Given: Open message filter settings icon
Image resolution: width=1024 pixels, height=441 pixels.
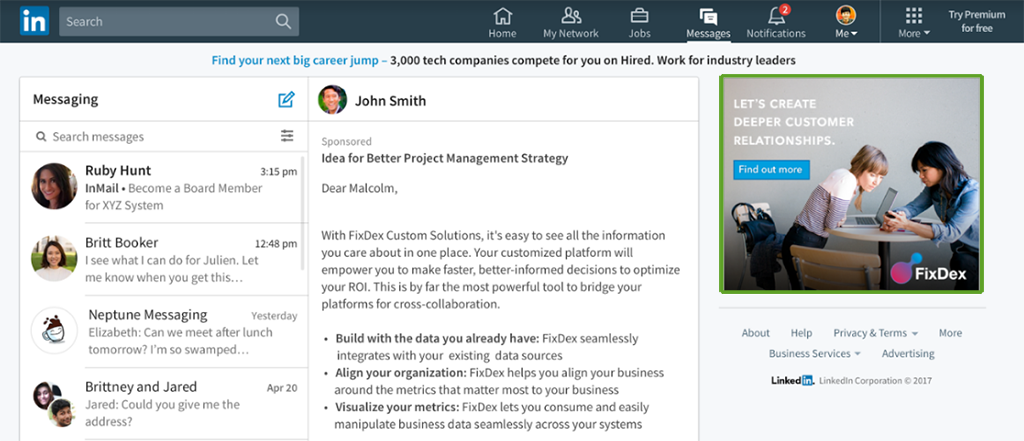Looking at the screenshot, I should (x=287, y=136).
